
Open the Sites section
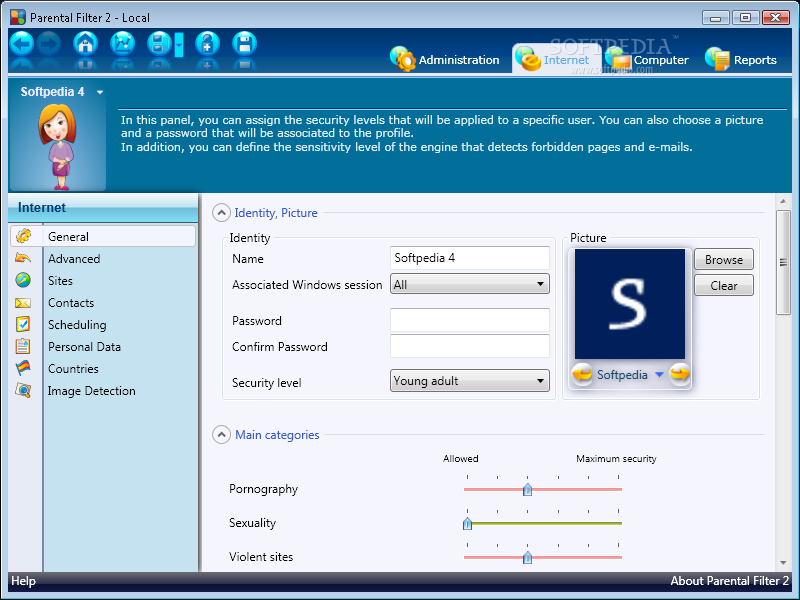coord(60,281)
